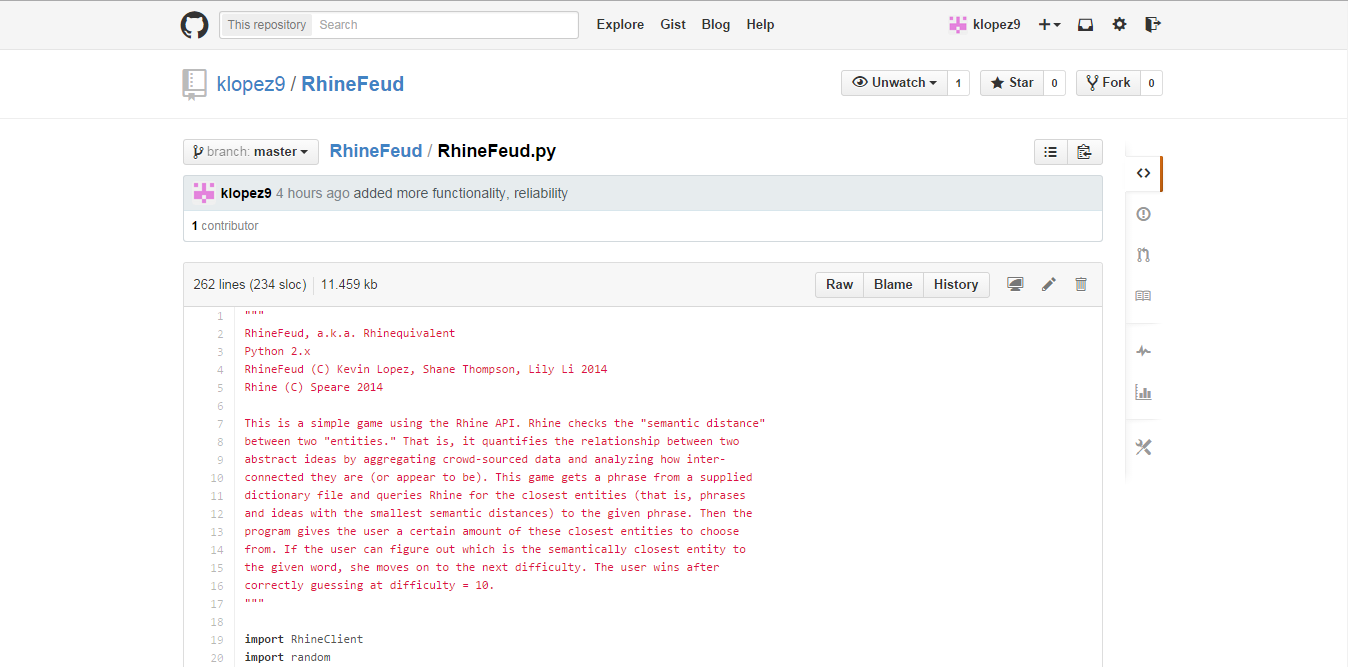Image resolution: width=1348 pixels, height=667 pixels.
Task: Go to Gist in top navigation
Action: tap(673, 25)
